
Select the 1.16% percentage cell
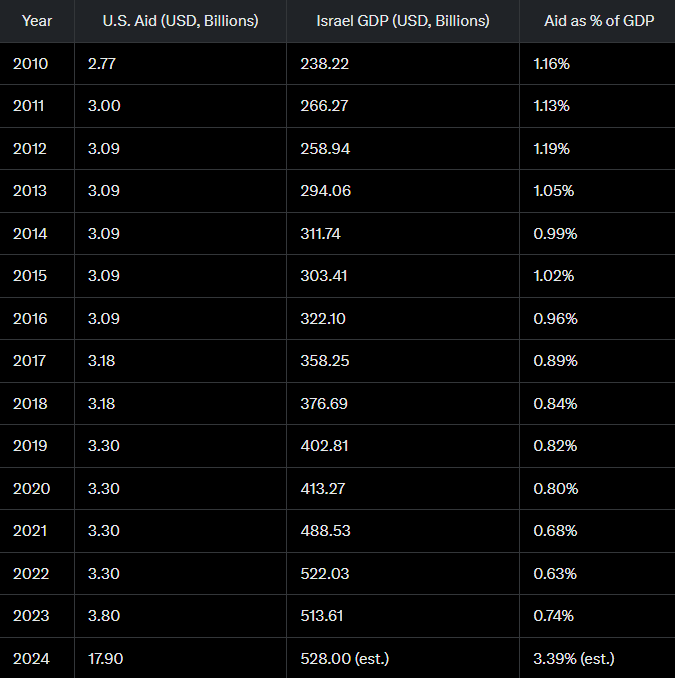coord(551,64)
